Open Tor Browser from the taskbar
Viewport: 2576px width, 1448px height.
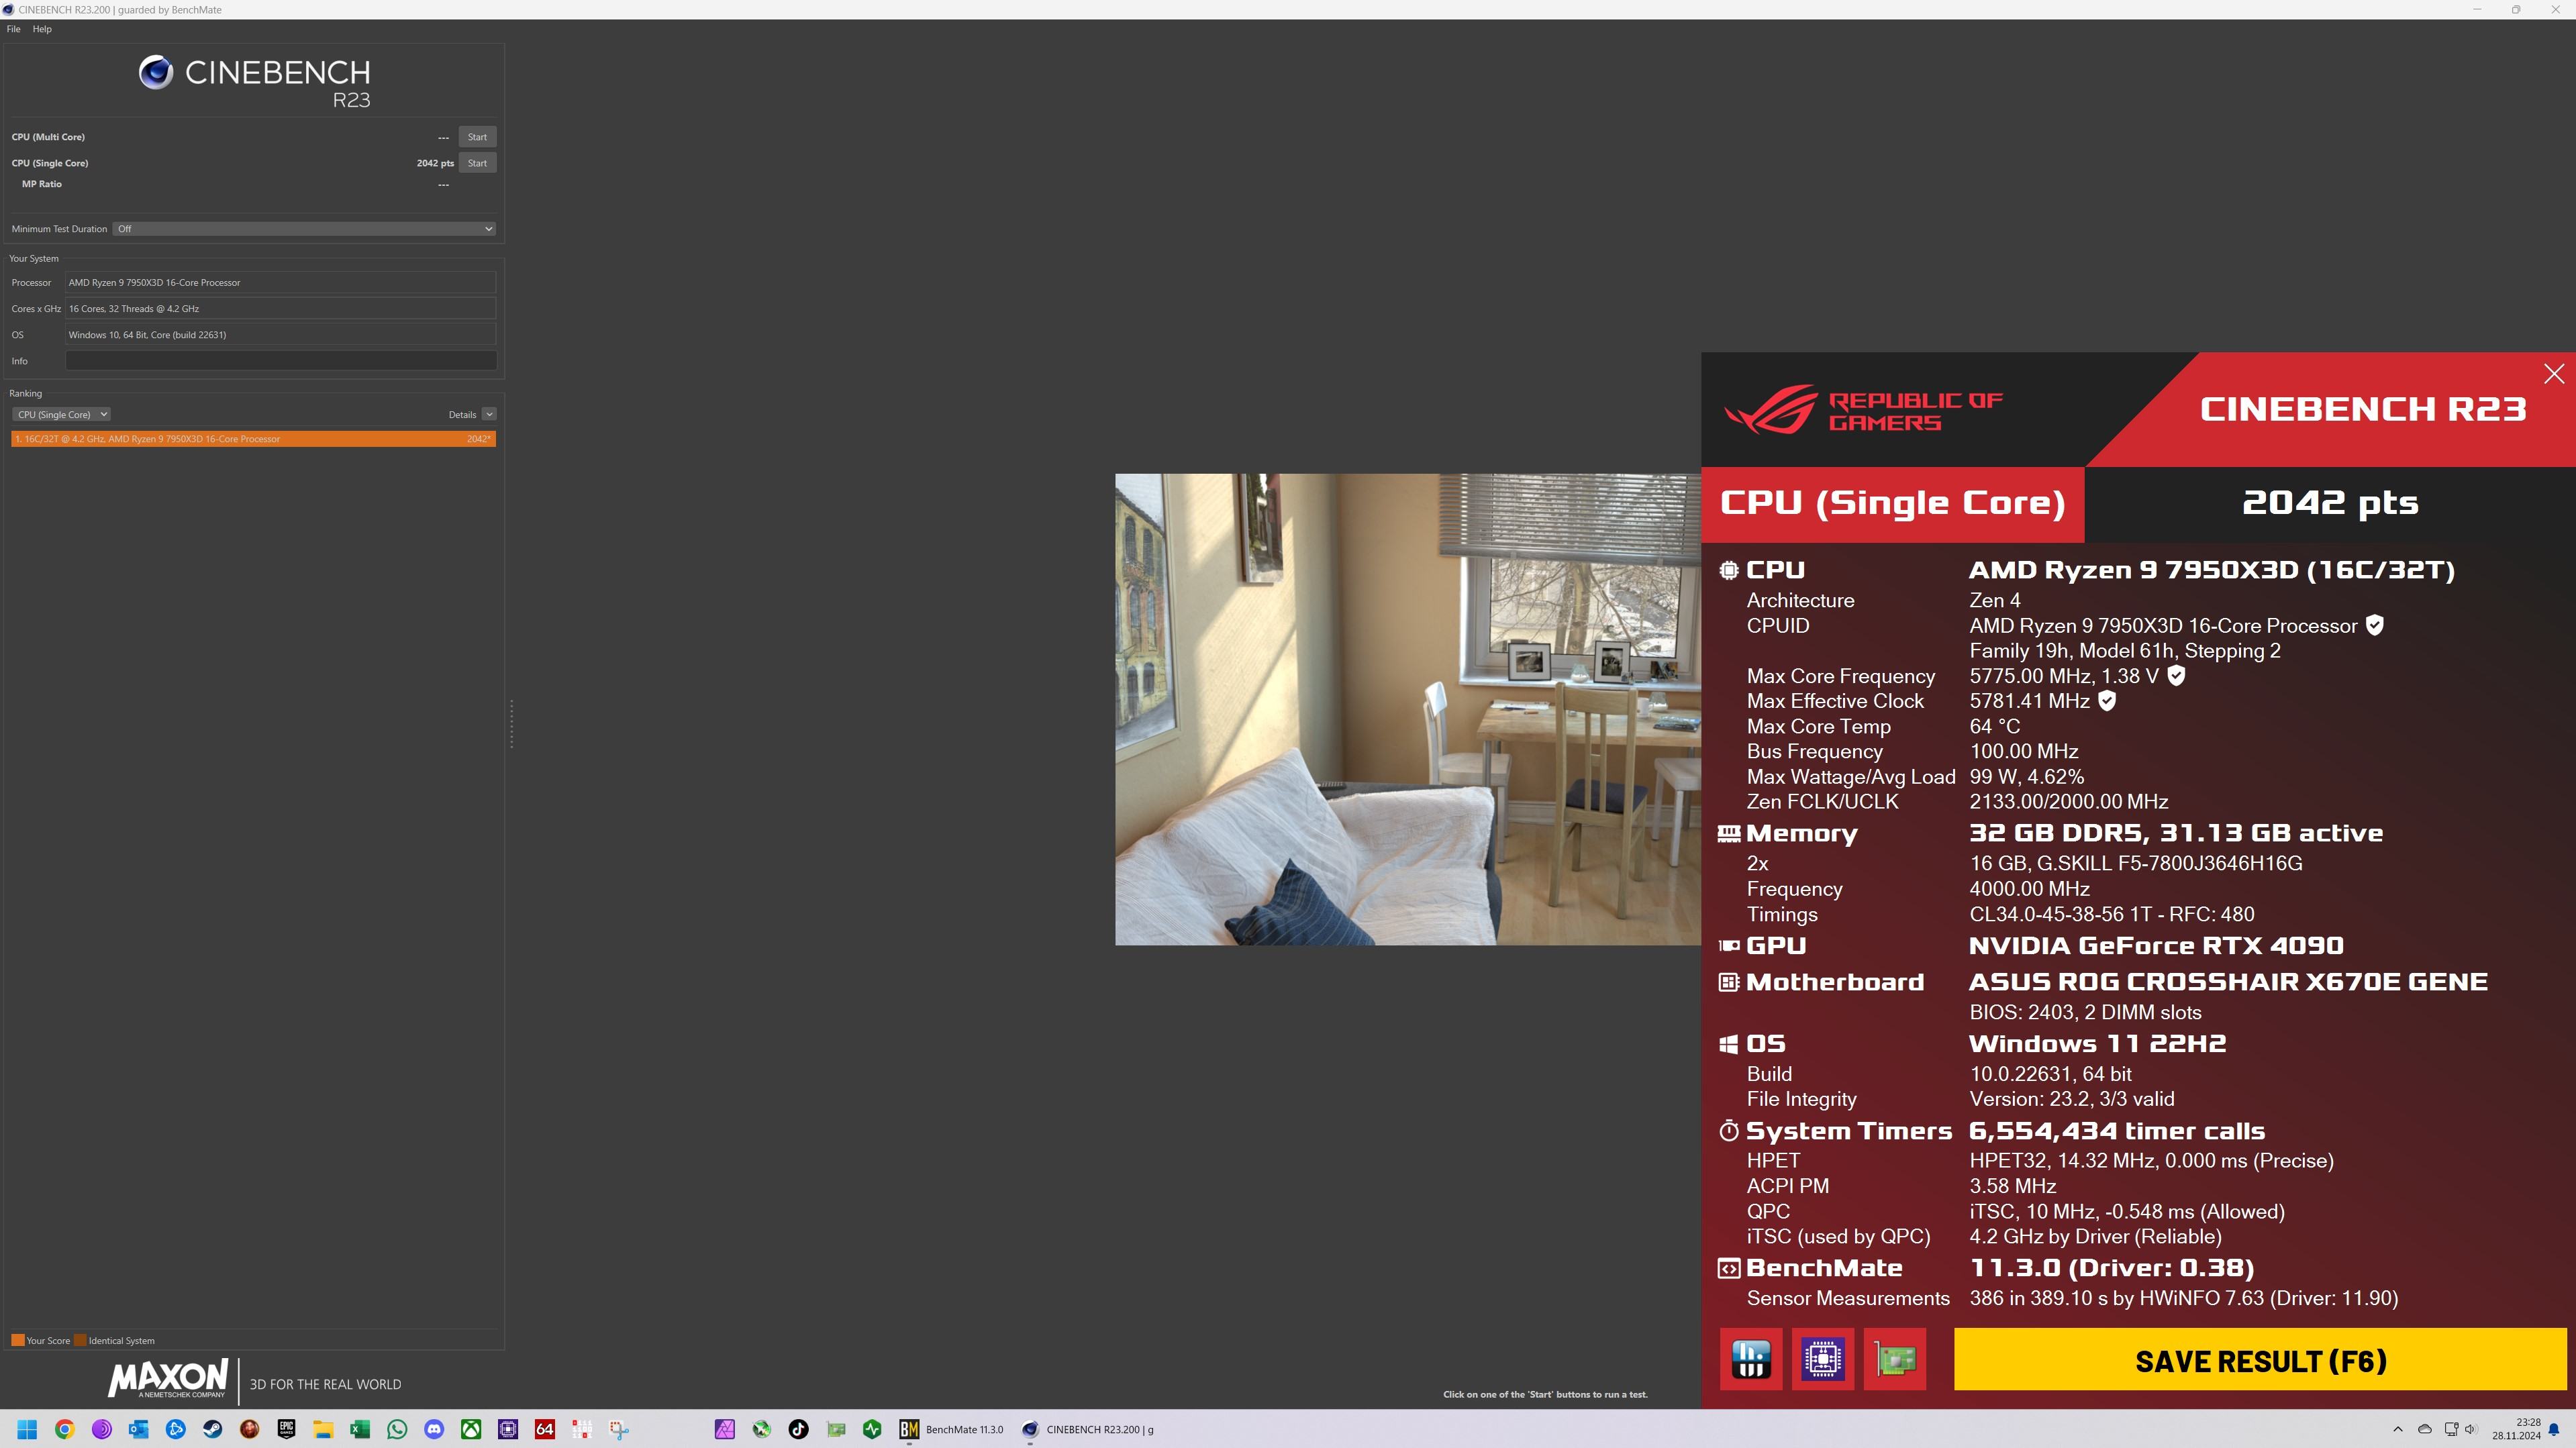(101, 1429)
